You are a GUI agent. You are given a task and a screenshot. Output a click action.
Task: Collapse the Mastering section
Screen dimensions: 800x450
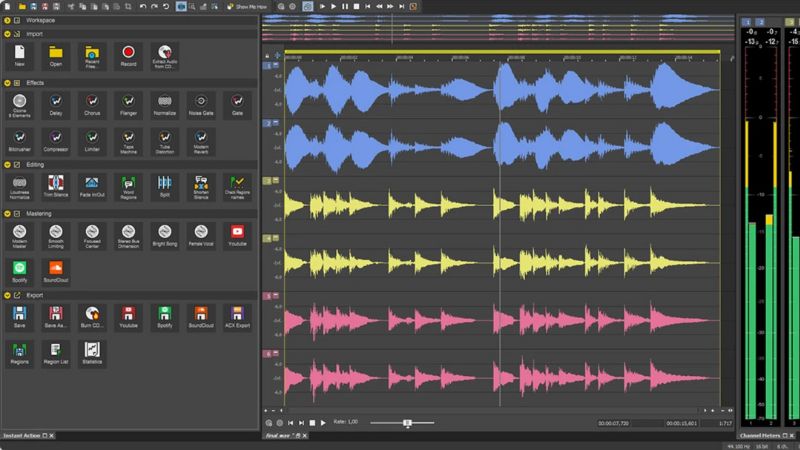coord(9,212)
